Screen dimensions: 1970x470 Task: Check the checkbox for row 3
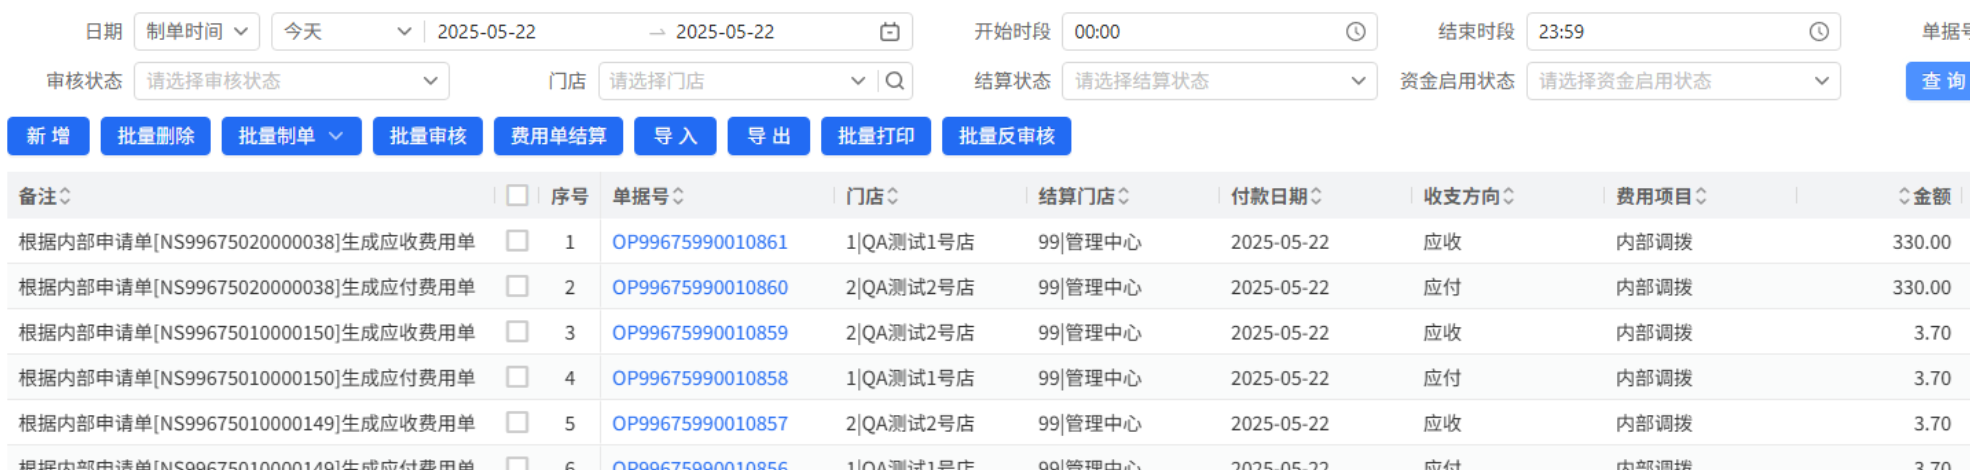point(517,331)
